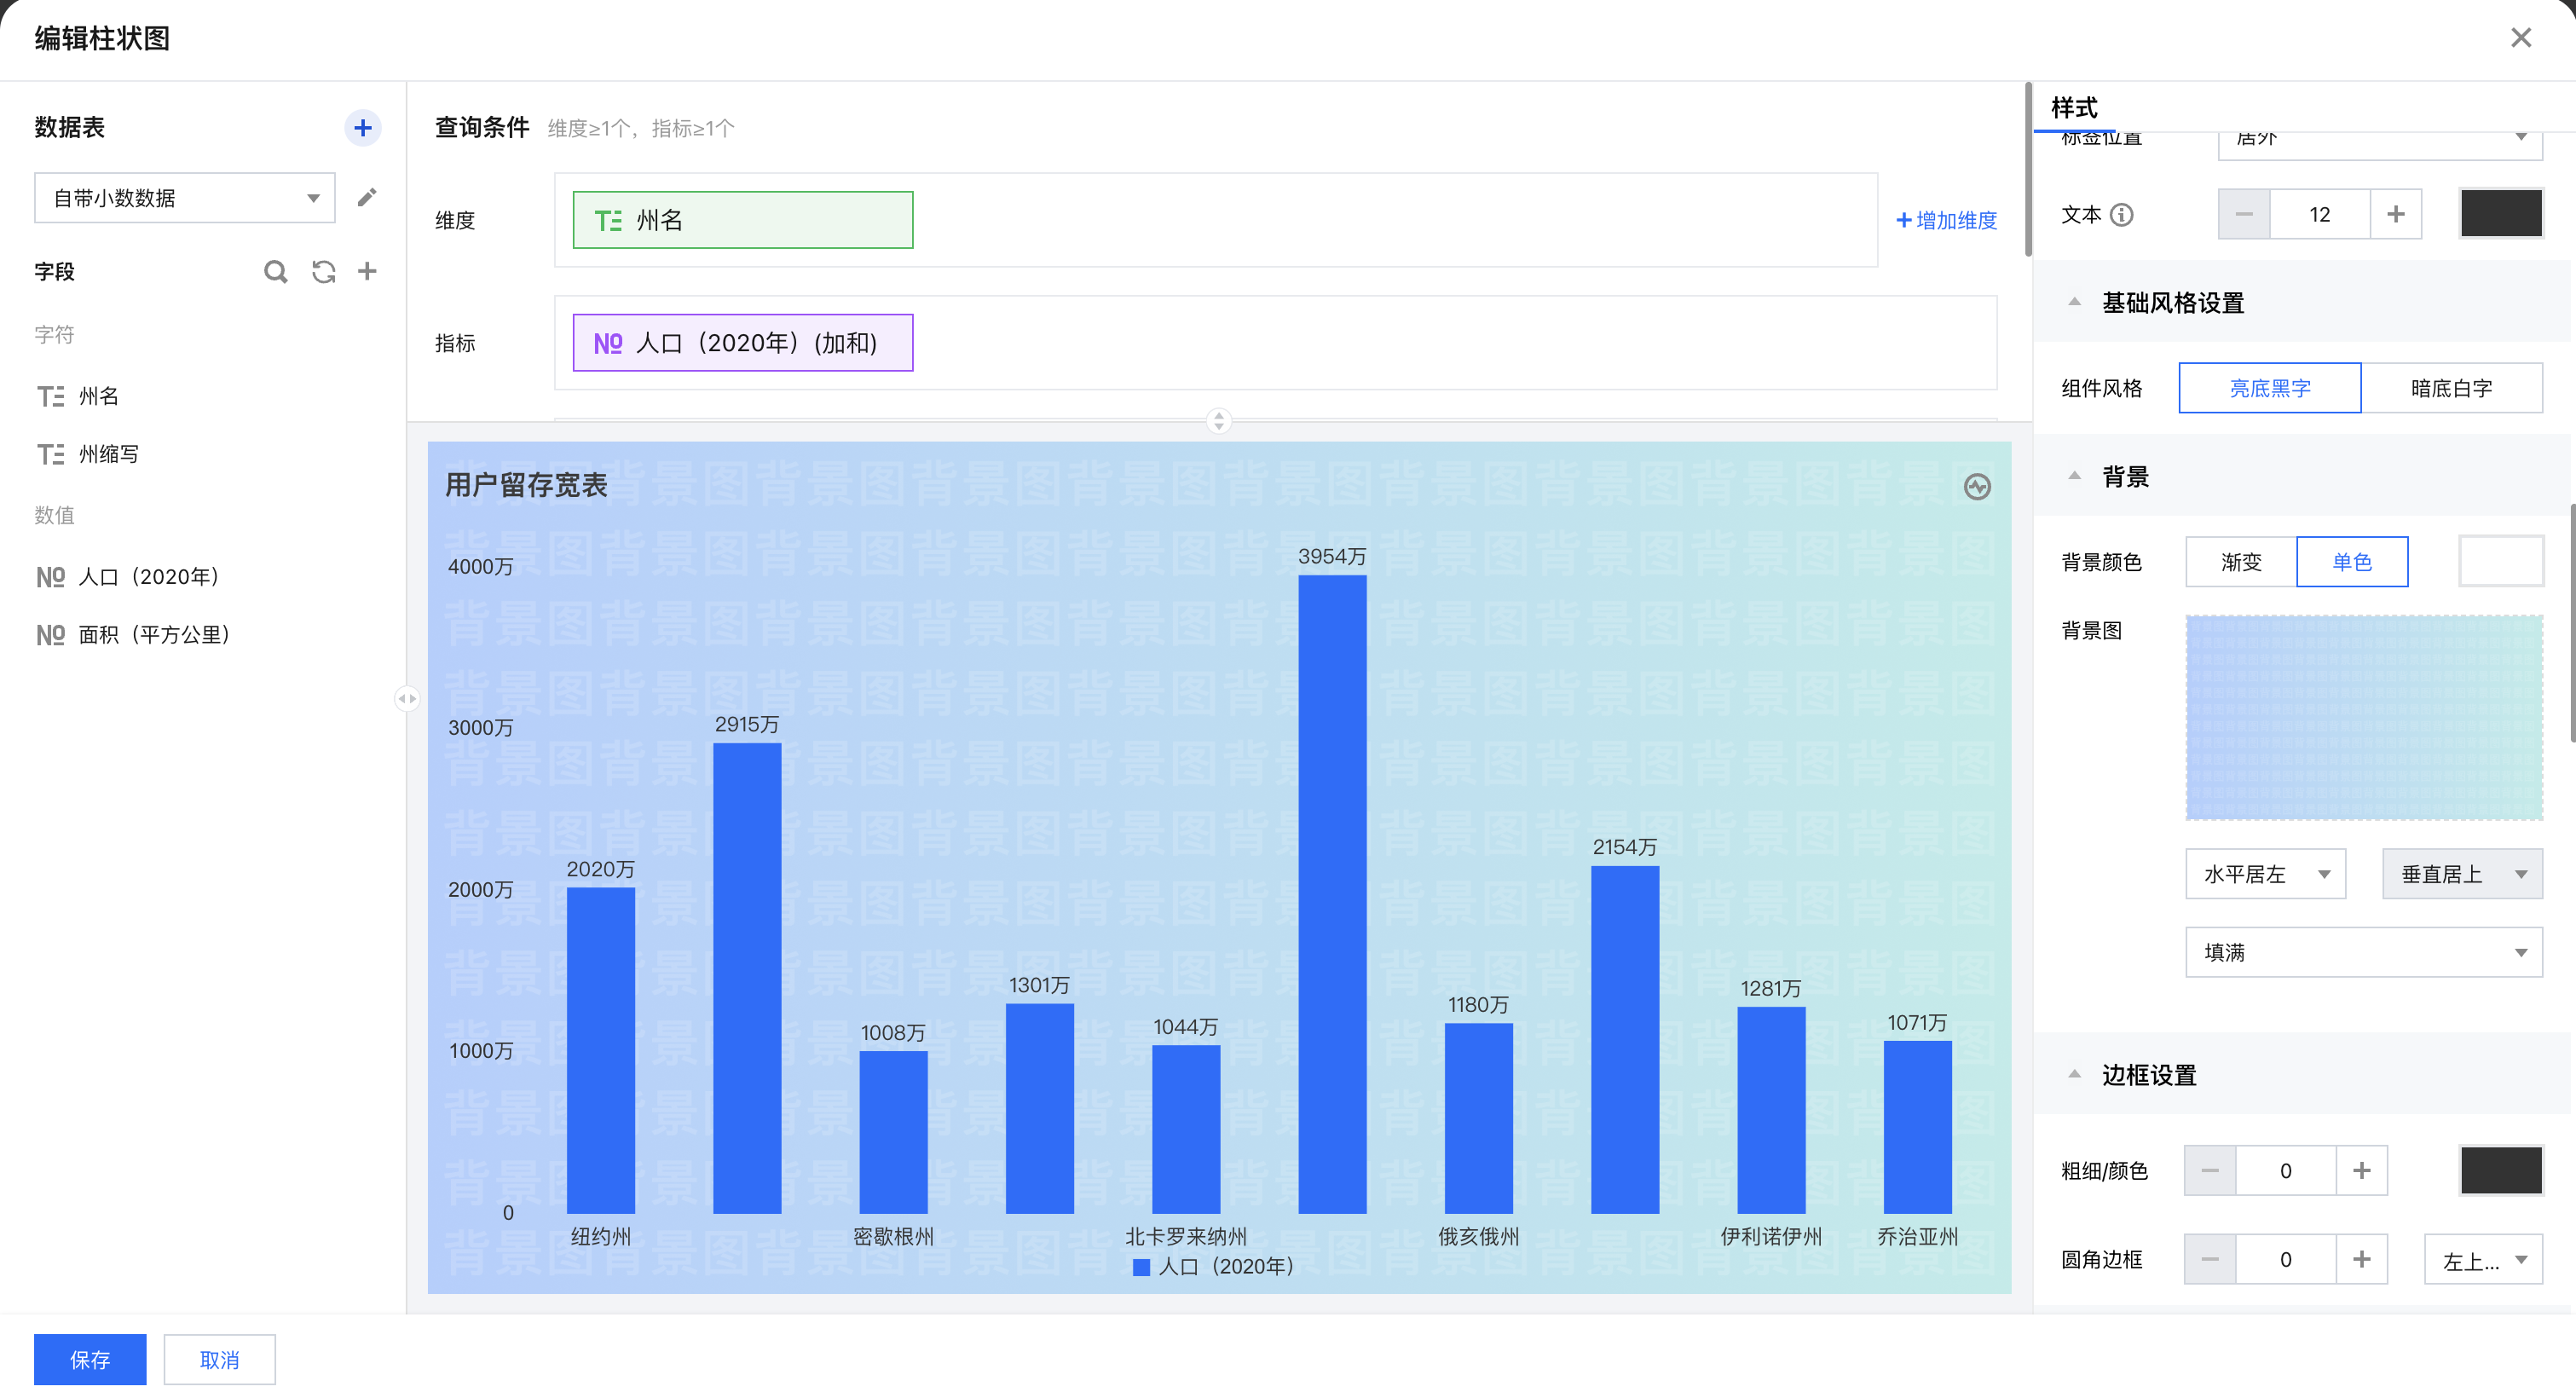Open the 自带小数数据 data table dropdown
Image resolution: width=2576 pixels, height=1398 pixels.
(x=185, y=198)
